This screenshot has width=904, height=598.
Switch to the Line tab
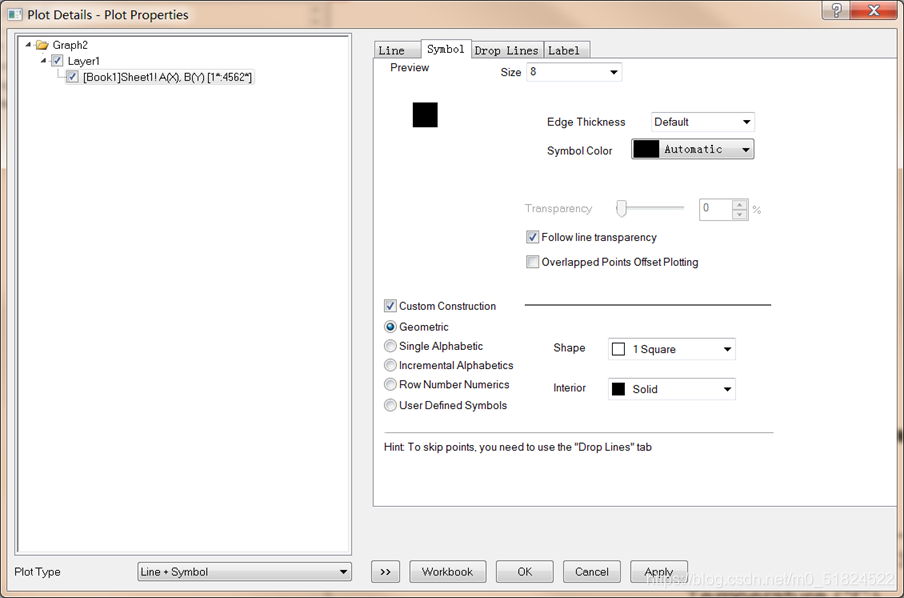[x=397, y=50]
